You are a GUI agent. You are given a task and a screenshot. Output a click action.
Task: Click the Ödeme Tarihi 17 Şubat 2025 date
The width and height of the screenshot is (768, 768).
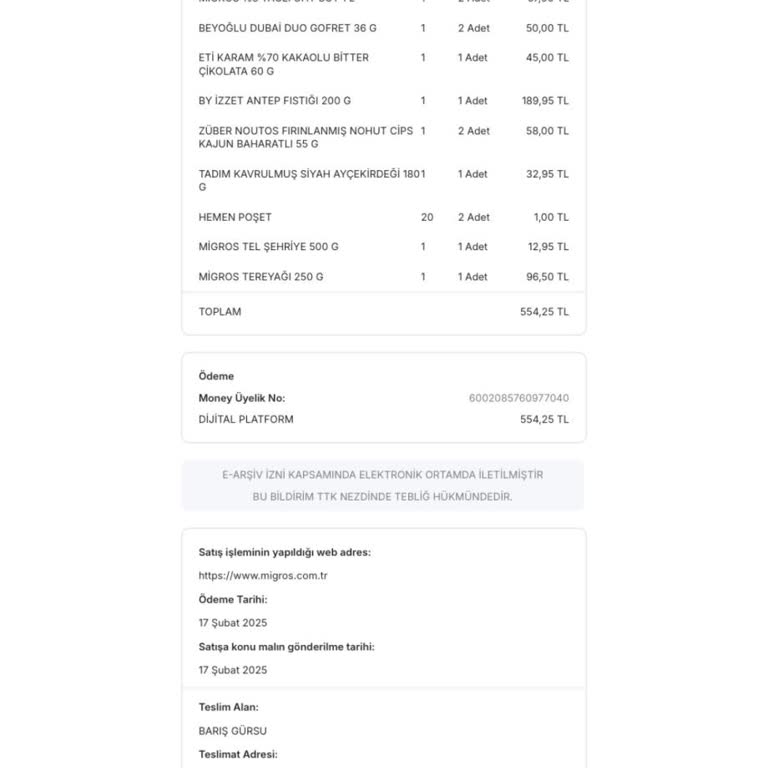[x=233, y=623]
